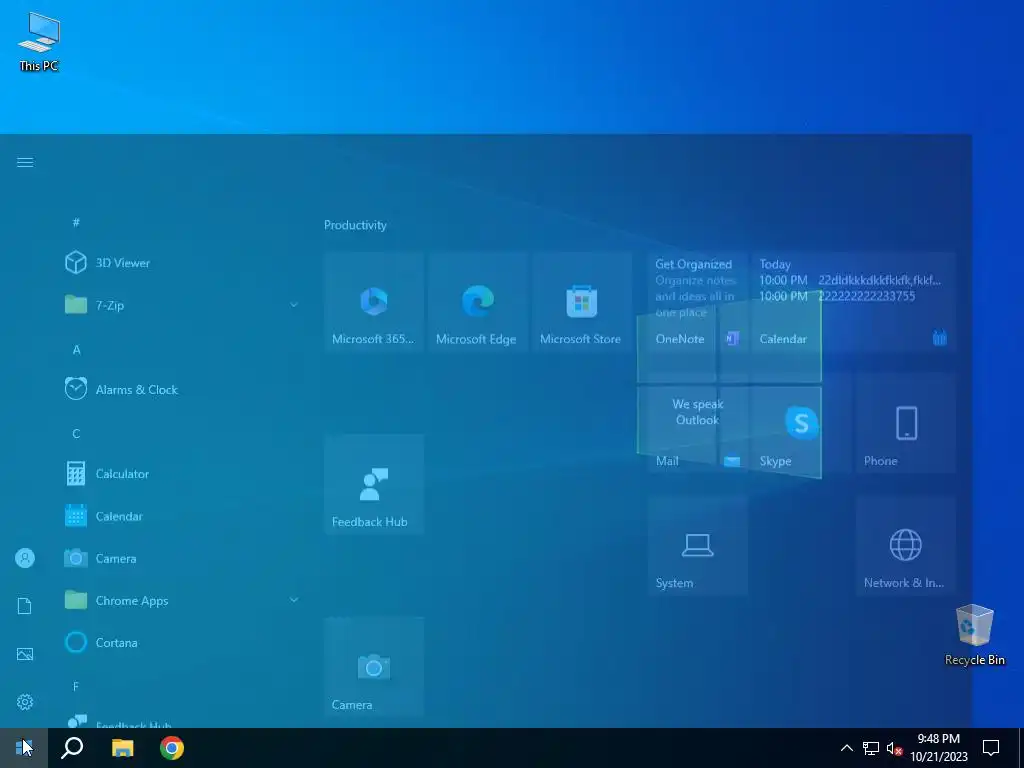
Task: Open the System tile
Action: click(697, 546)
